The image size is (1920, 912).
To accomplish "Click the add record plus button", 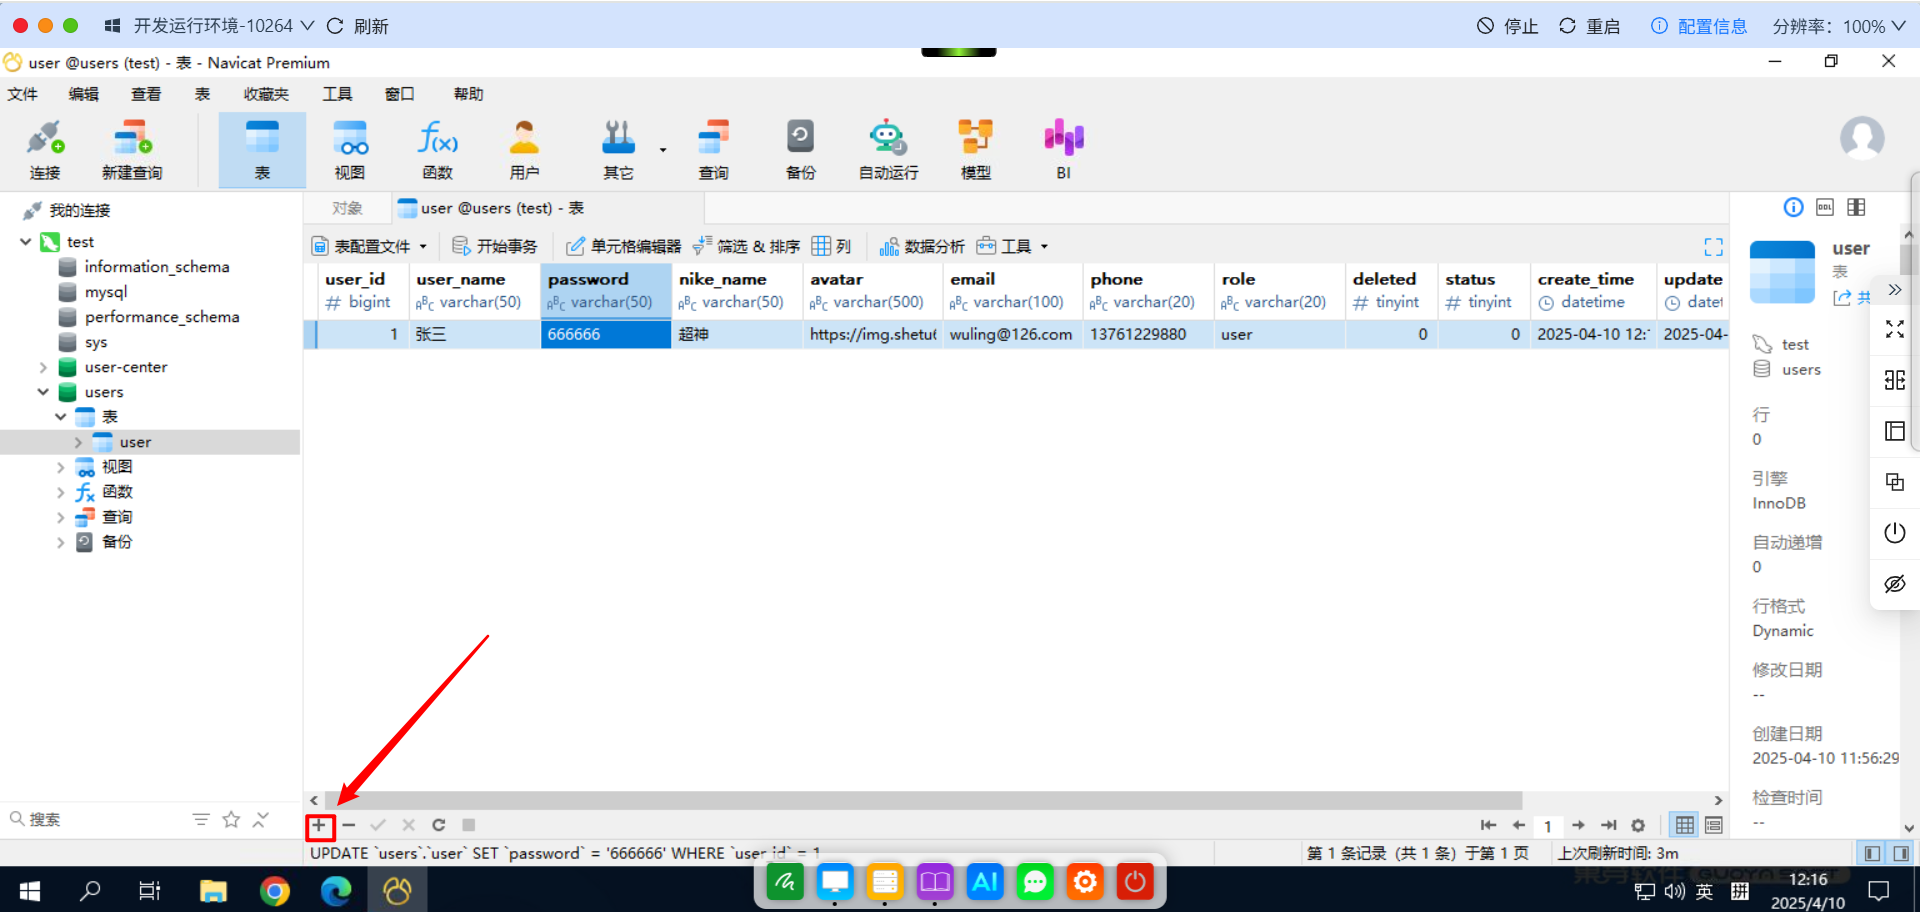I will [319, 825].
